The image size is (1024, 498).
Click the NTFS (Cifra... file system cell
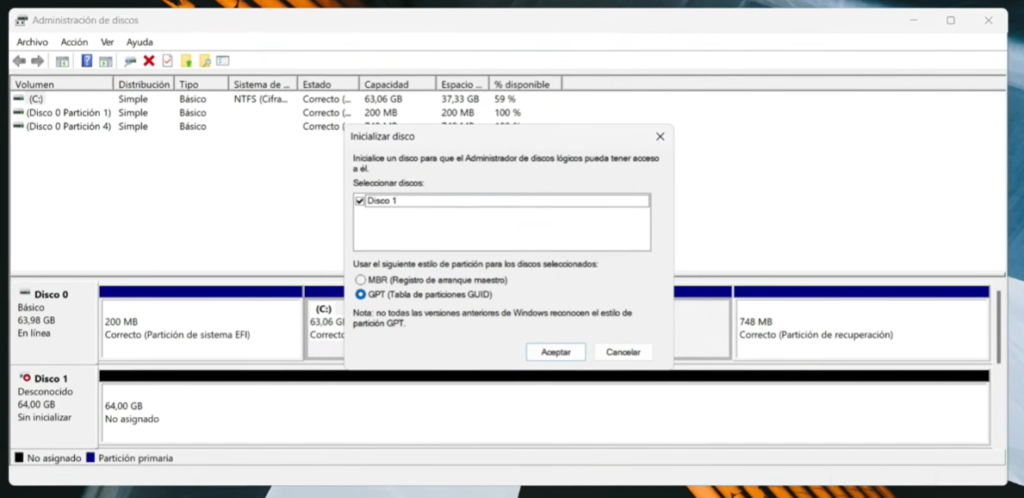point(263,99)
